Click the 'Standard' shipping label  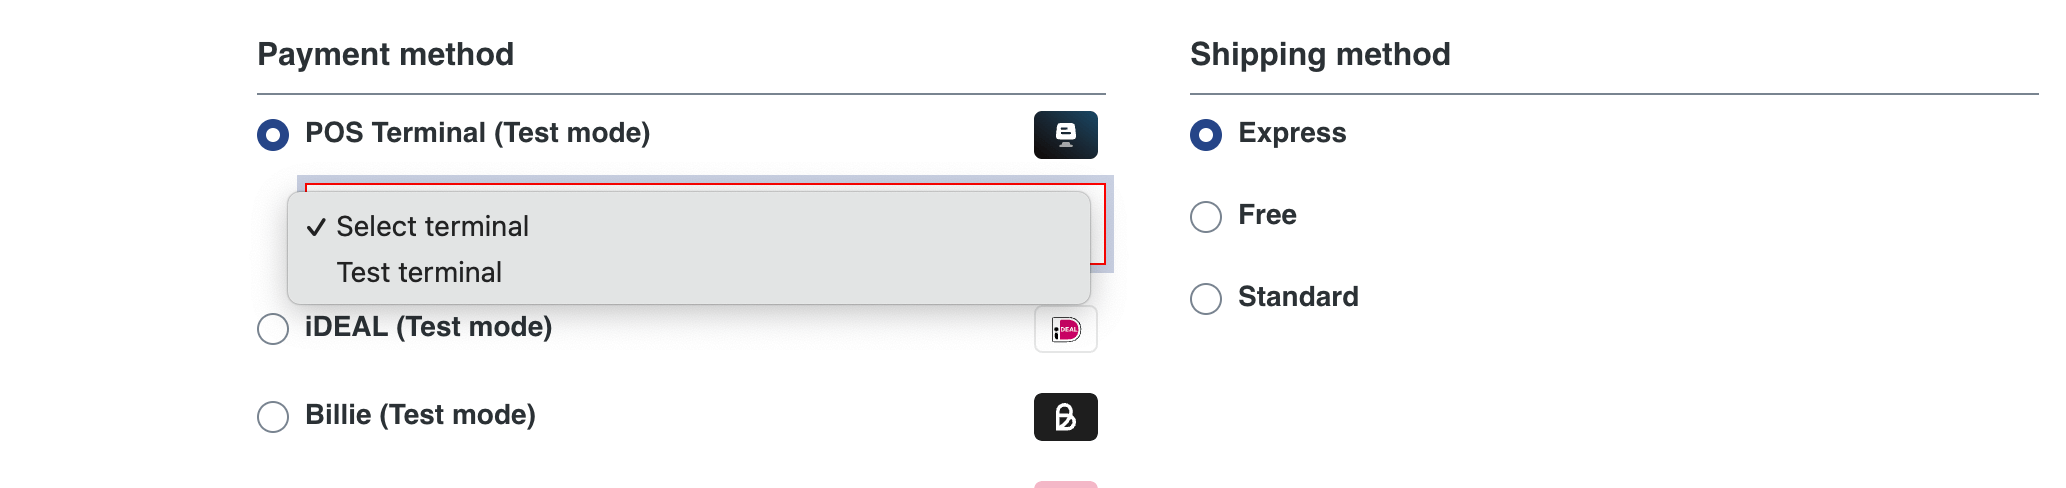pyautogui.click(x=1298, y=297)
